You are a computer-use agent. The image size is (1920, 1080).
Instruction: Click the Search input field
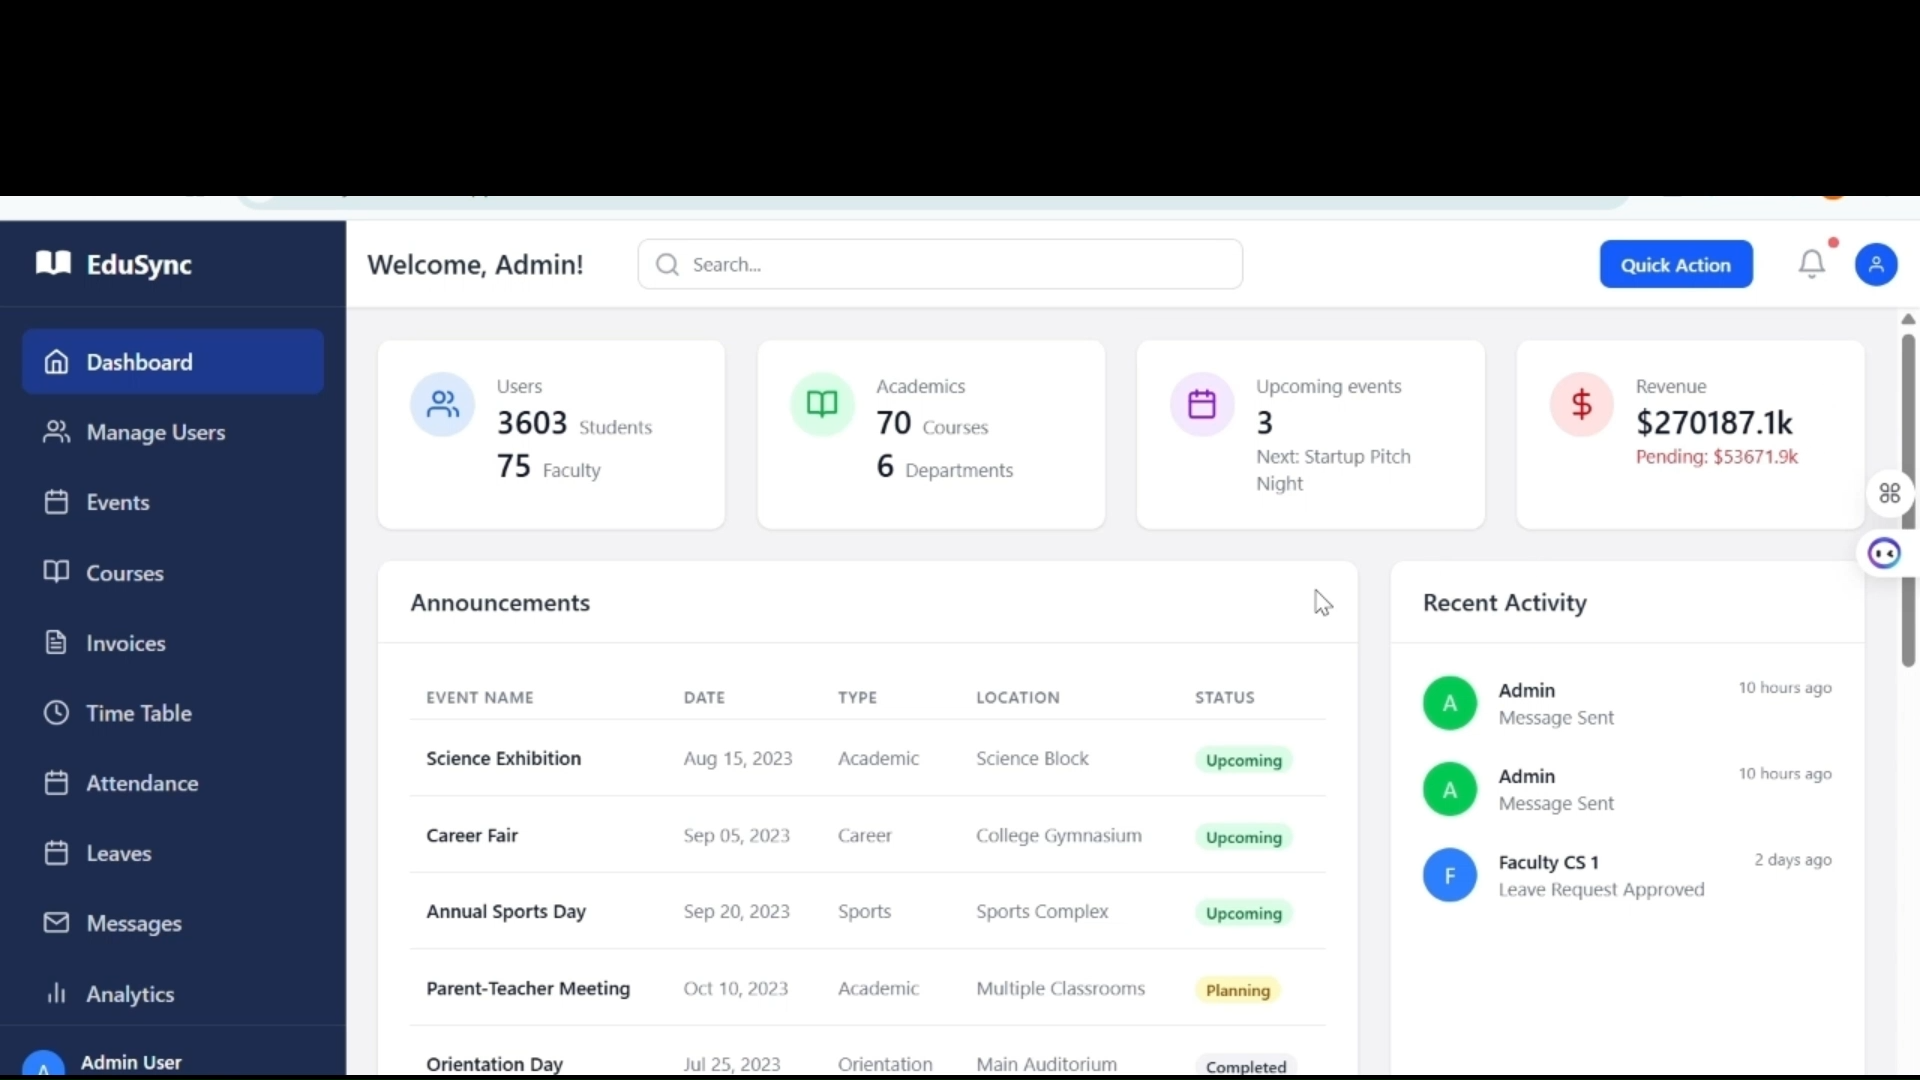pyautogui.click(x=940, y=265)
